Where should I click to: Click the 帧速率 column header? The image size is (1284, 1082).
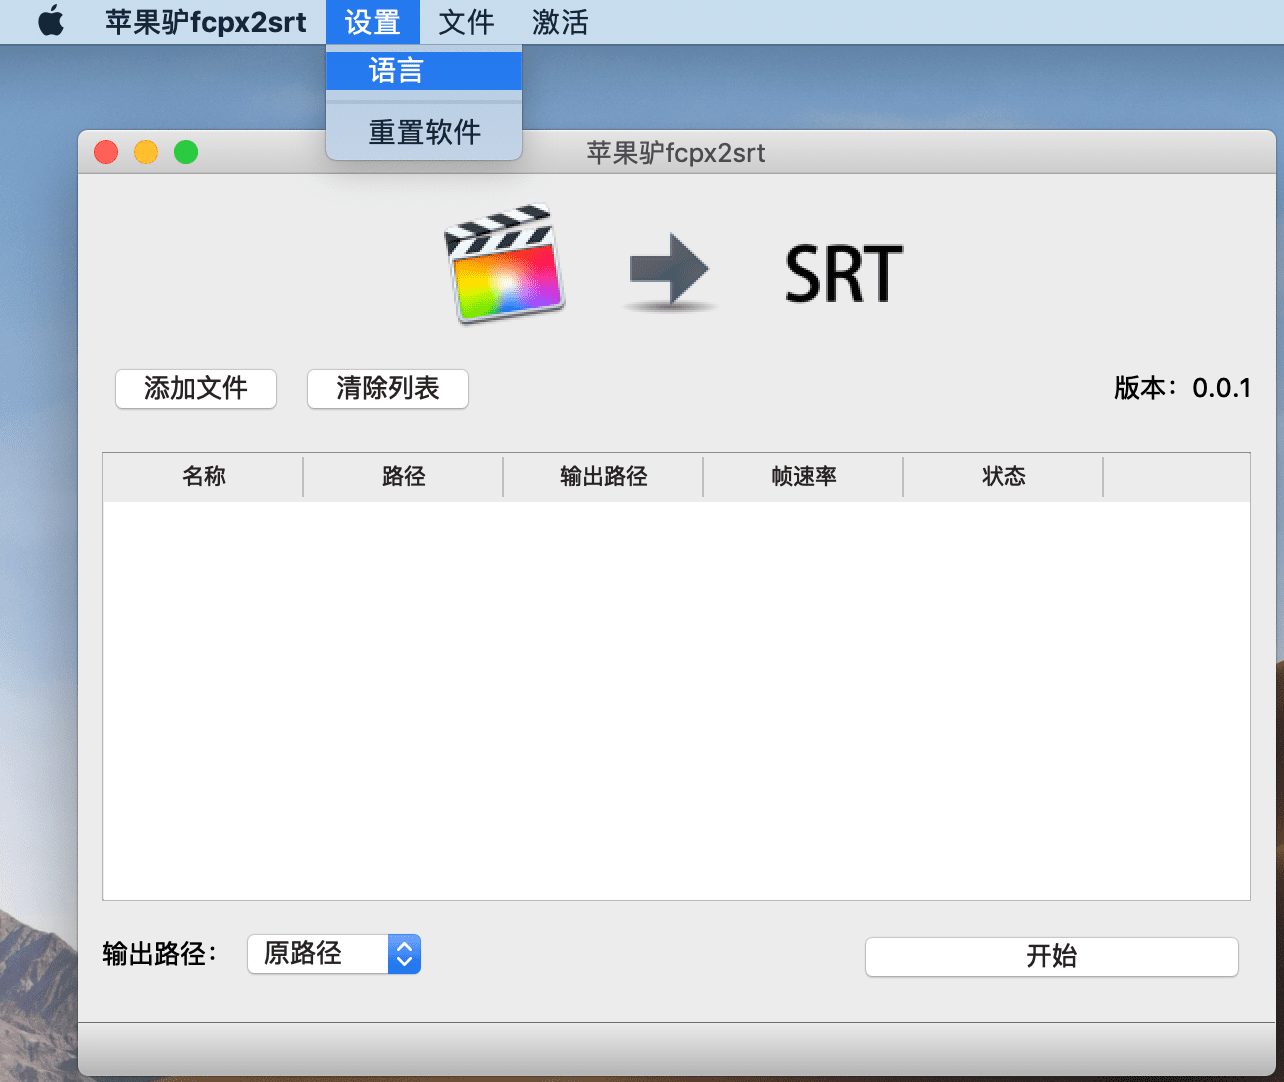tap(803, 476)
